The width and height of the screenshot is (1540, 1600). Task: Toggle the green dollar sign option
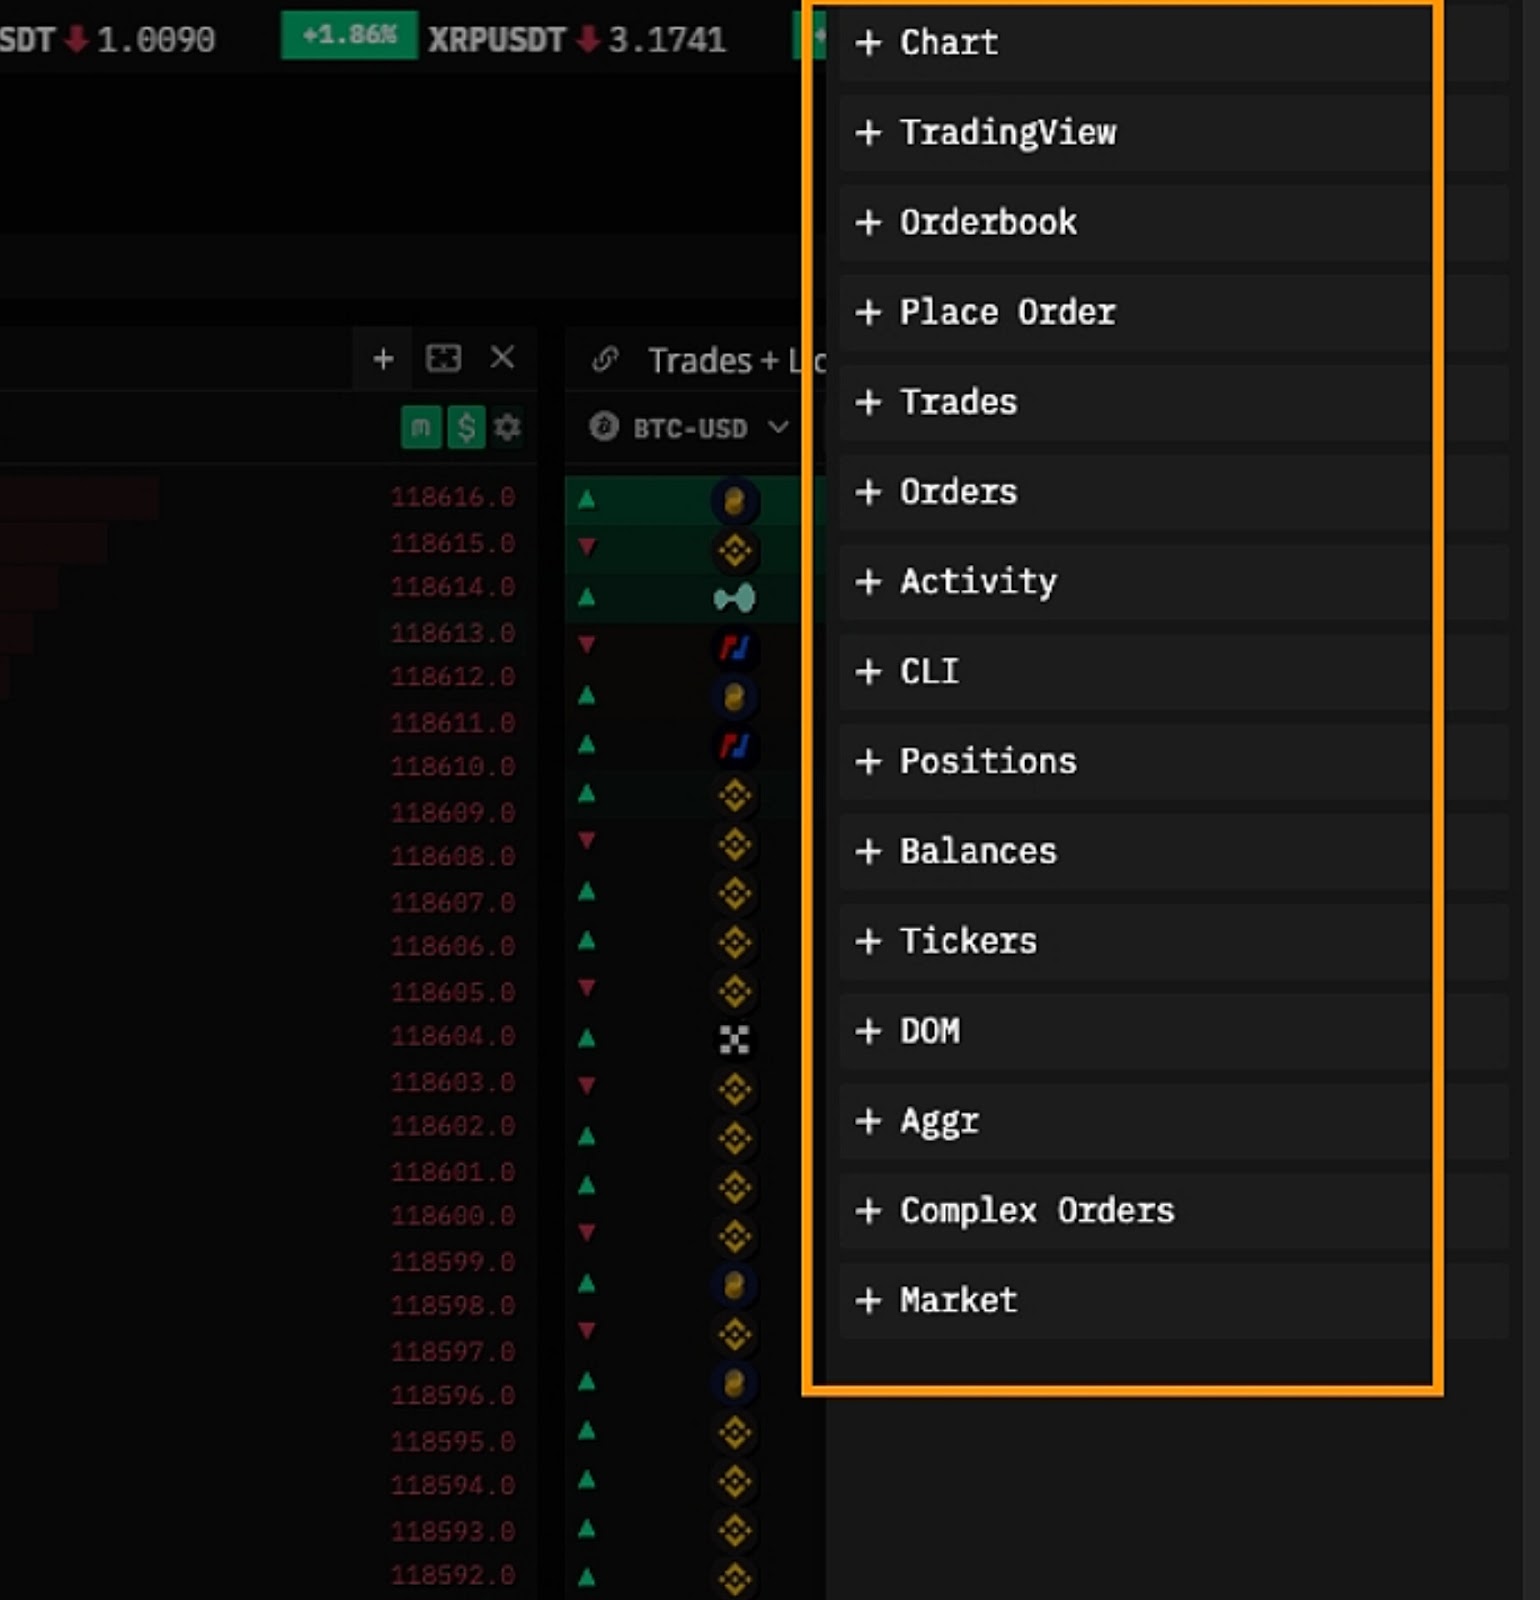tap(466, 428)
